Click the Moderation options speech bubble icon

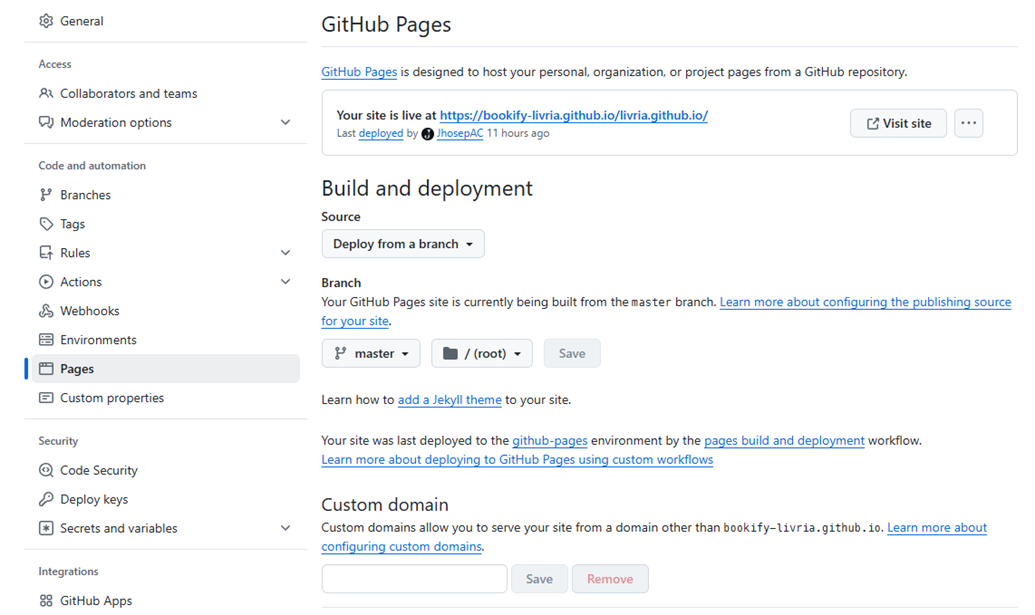[x=46, y=122]
